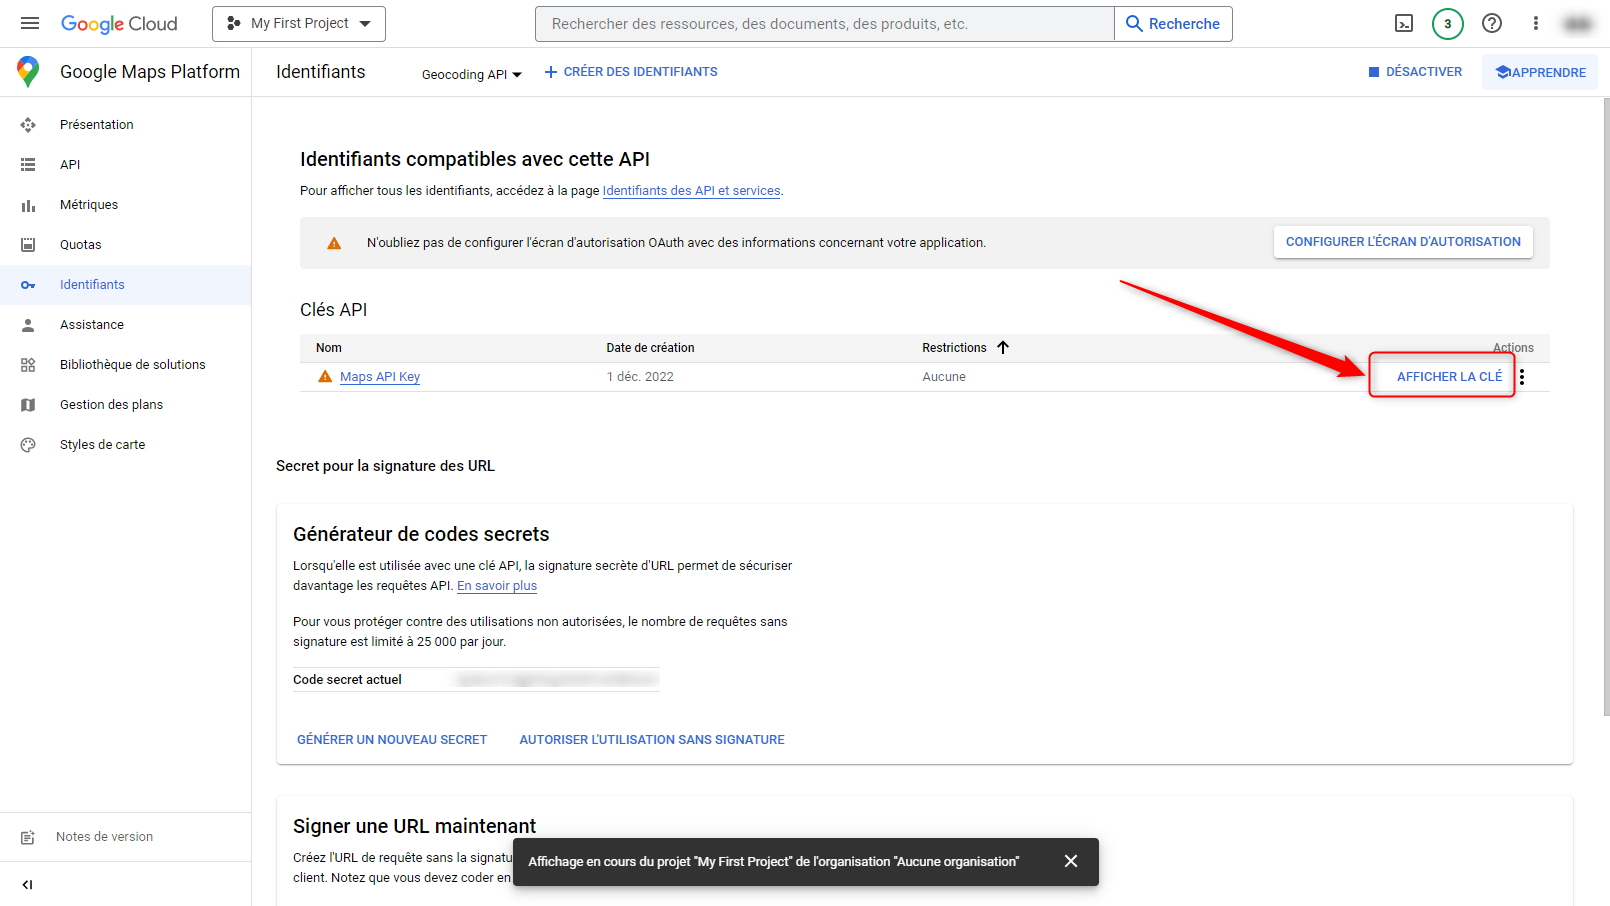Viewport: 1610px width, 906px height.
Task: Click the Métriques bar chart icon
Action: click(28, 205)
